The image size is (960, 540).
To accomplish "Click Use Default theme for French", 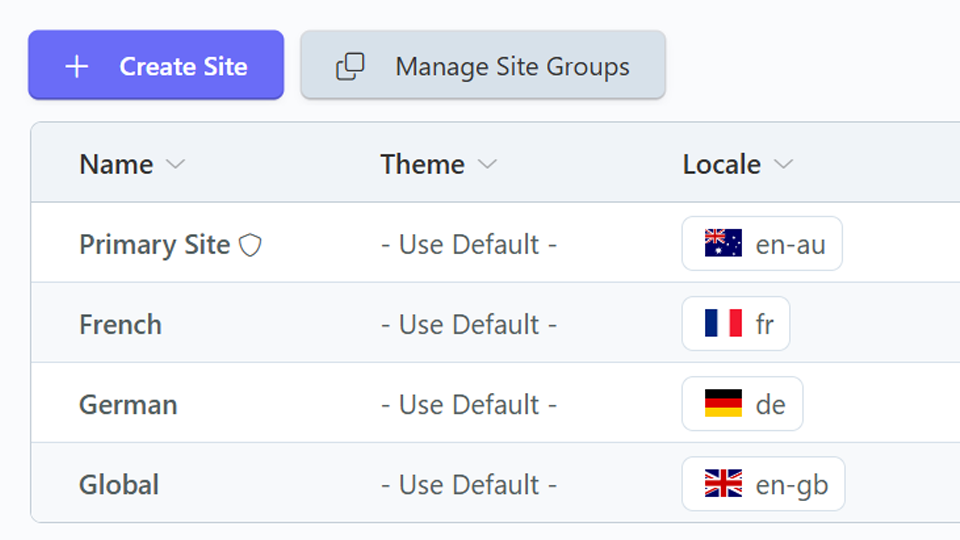I will 469,324.
